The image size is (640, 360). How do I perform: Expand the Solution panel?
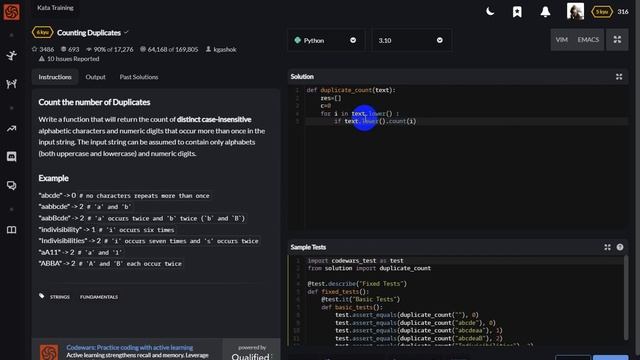[619, 77]
